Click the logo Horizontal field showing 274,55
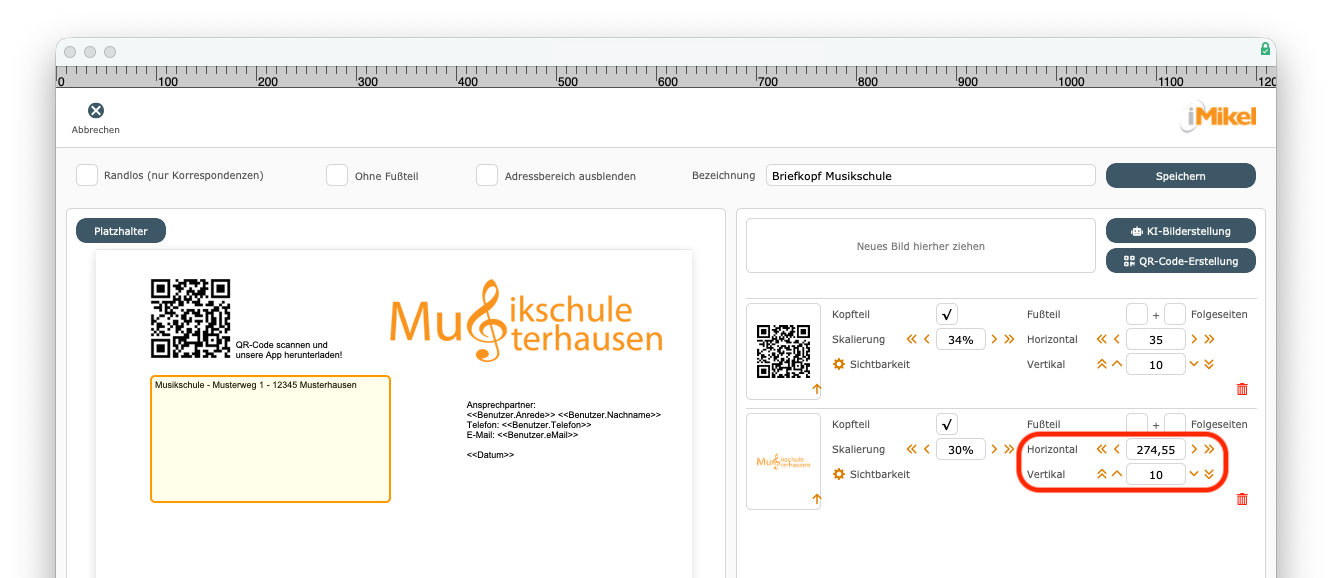1332x578 pixels. [x=1156, y=449]
